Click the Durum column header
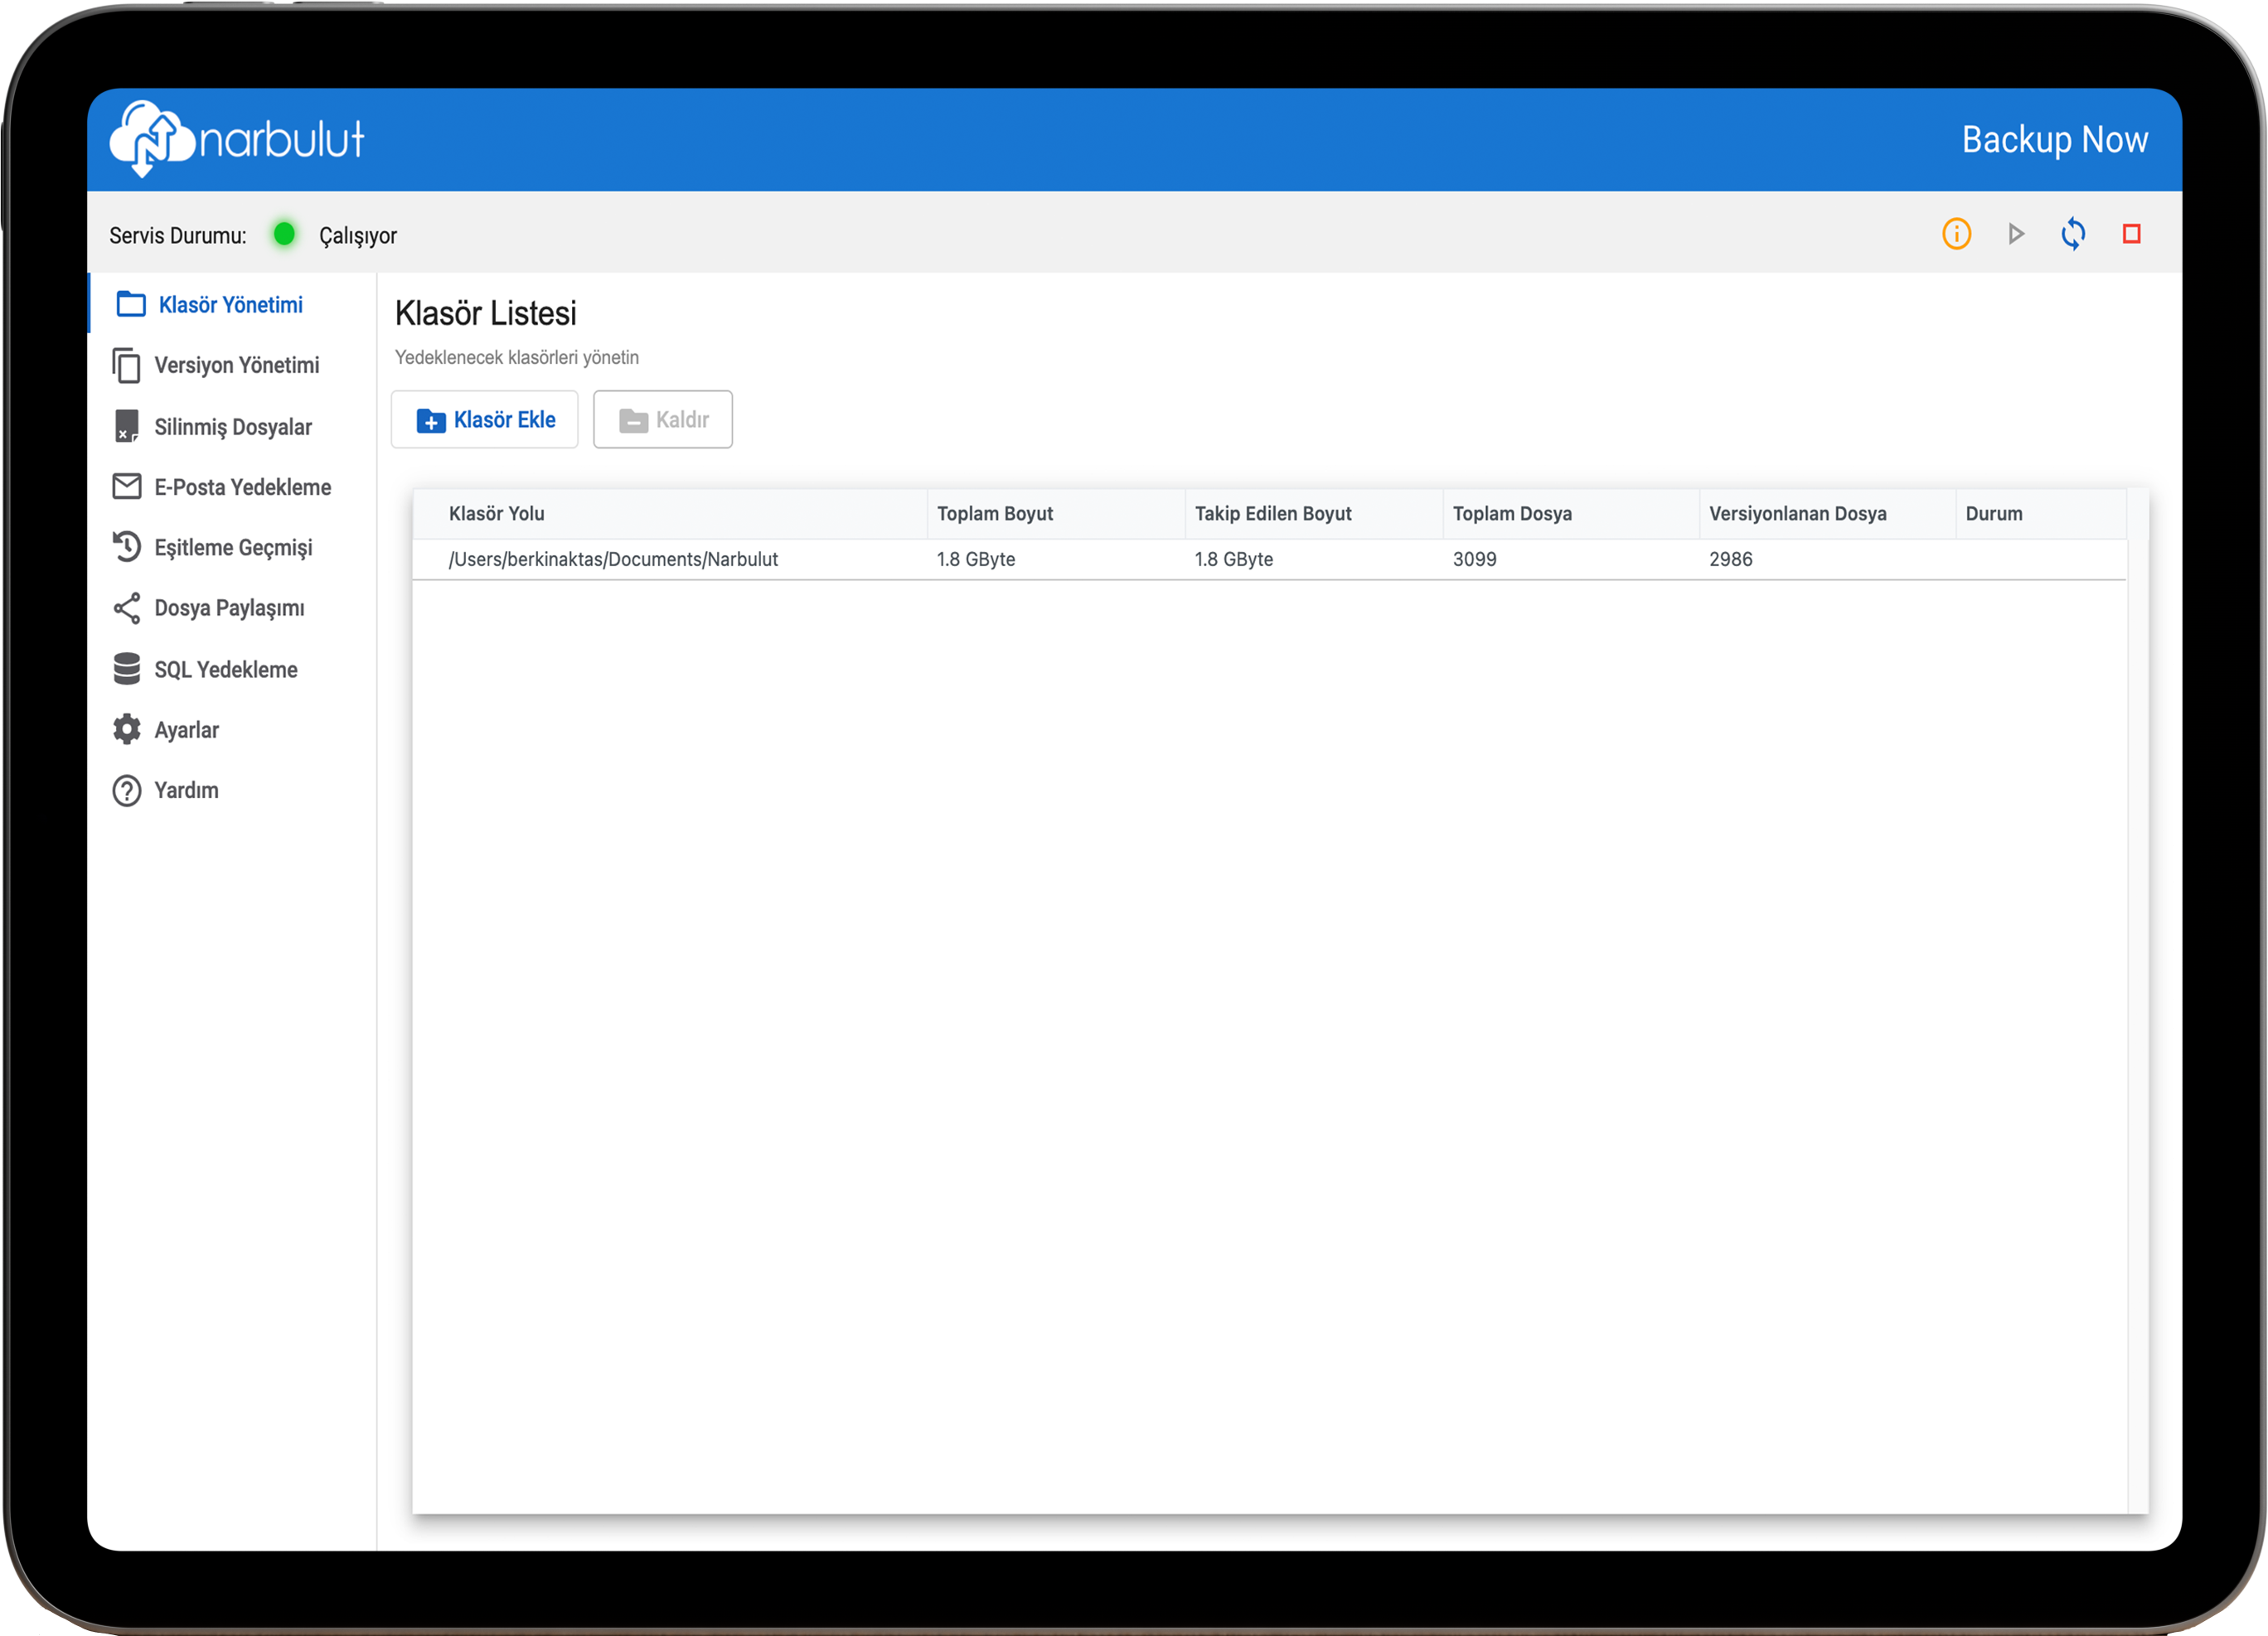Image resolution: width=2268 pixels, height=1636 pixels. (x=2040, y=513)
